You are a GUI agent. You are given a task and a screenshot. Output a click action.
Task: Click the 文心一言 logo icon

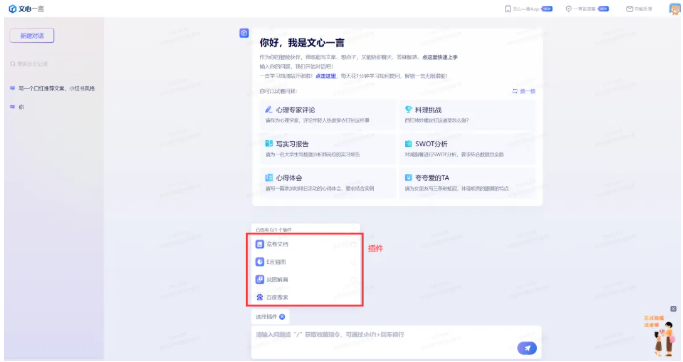12,9
